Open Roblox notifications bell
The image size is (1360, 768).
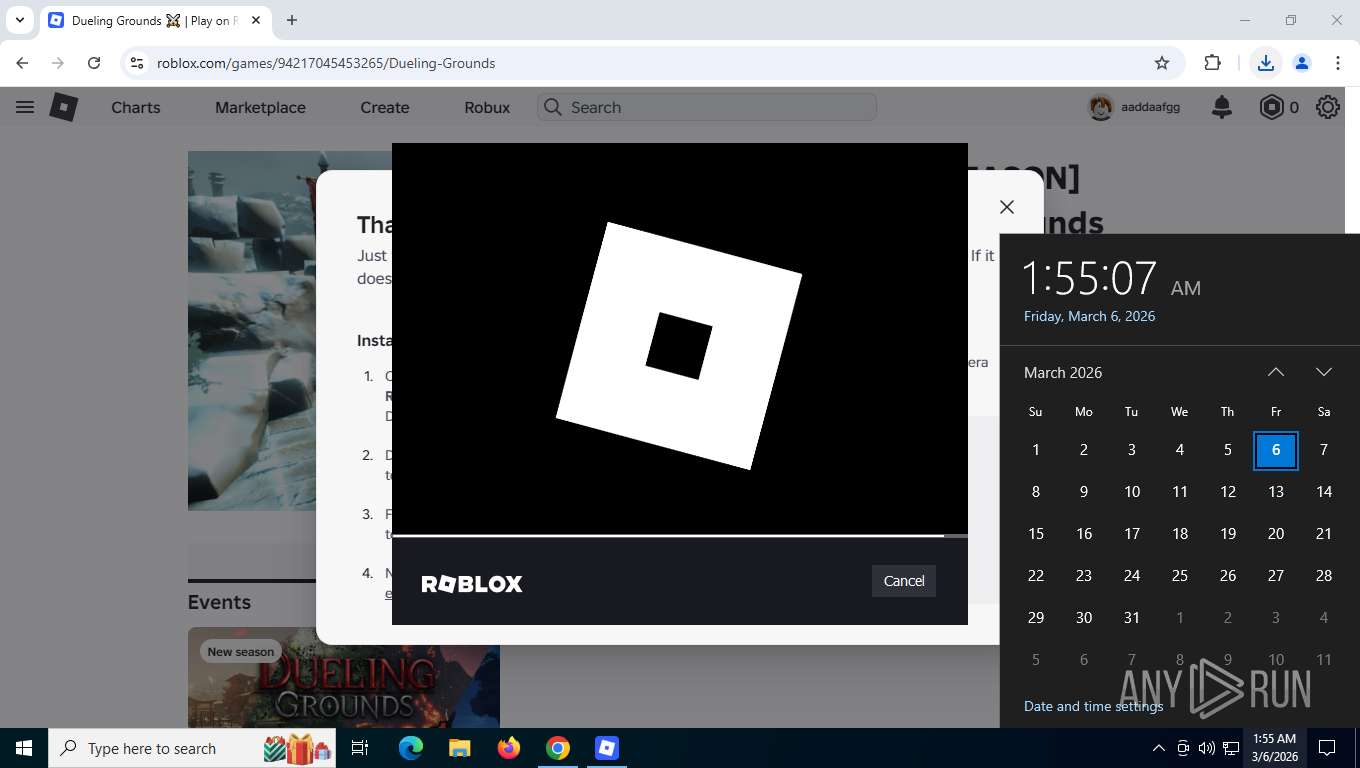(x=1222, y=107)
